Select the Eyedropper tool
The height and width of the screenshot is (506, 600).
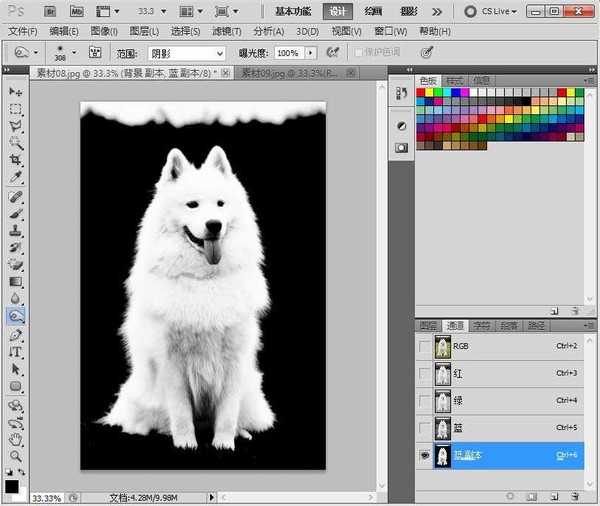pos(15,177)
